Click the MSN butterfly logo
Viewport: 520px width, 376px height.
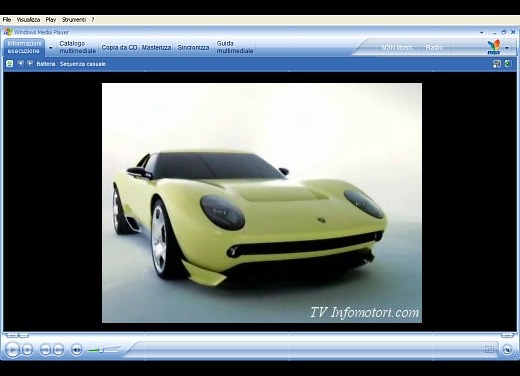coord(493,47)
